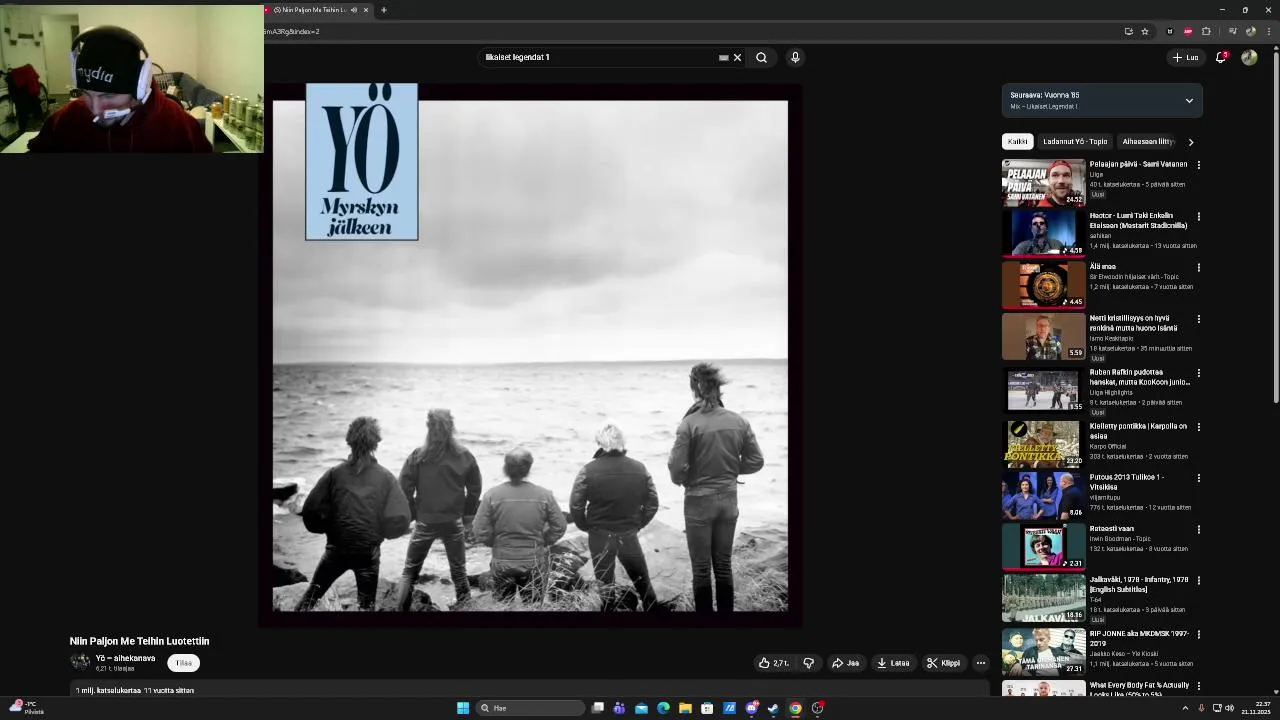This screenshot has height=720, width=1280.
Task: Dislike the video with the thumbs-down icon
Action: [809, 663]
